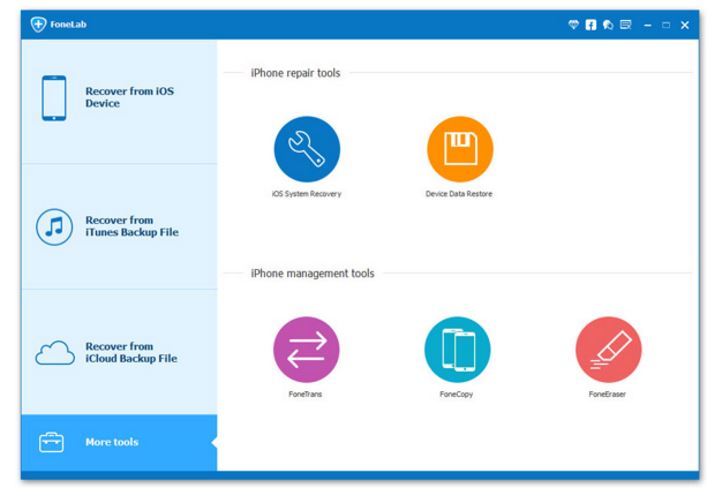
Task: Open the Facebook icon in title bar
Action: [x=591, y=25]
